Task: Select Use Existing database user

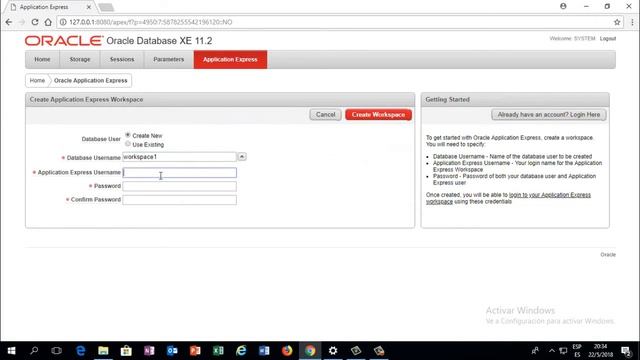Action: (128, 144)
